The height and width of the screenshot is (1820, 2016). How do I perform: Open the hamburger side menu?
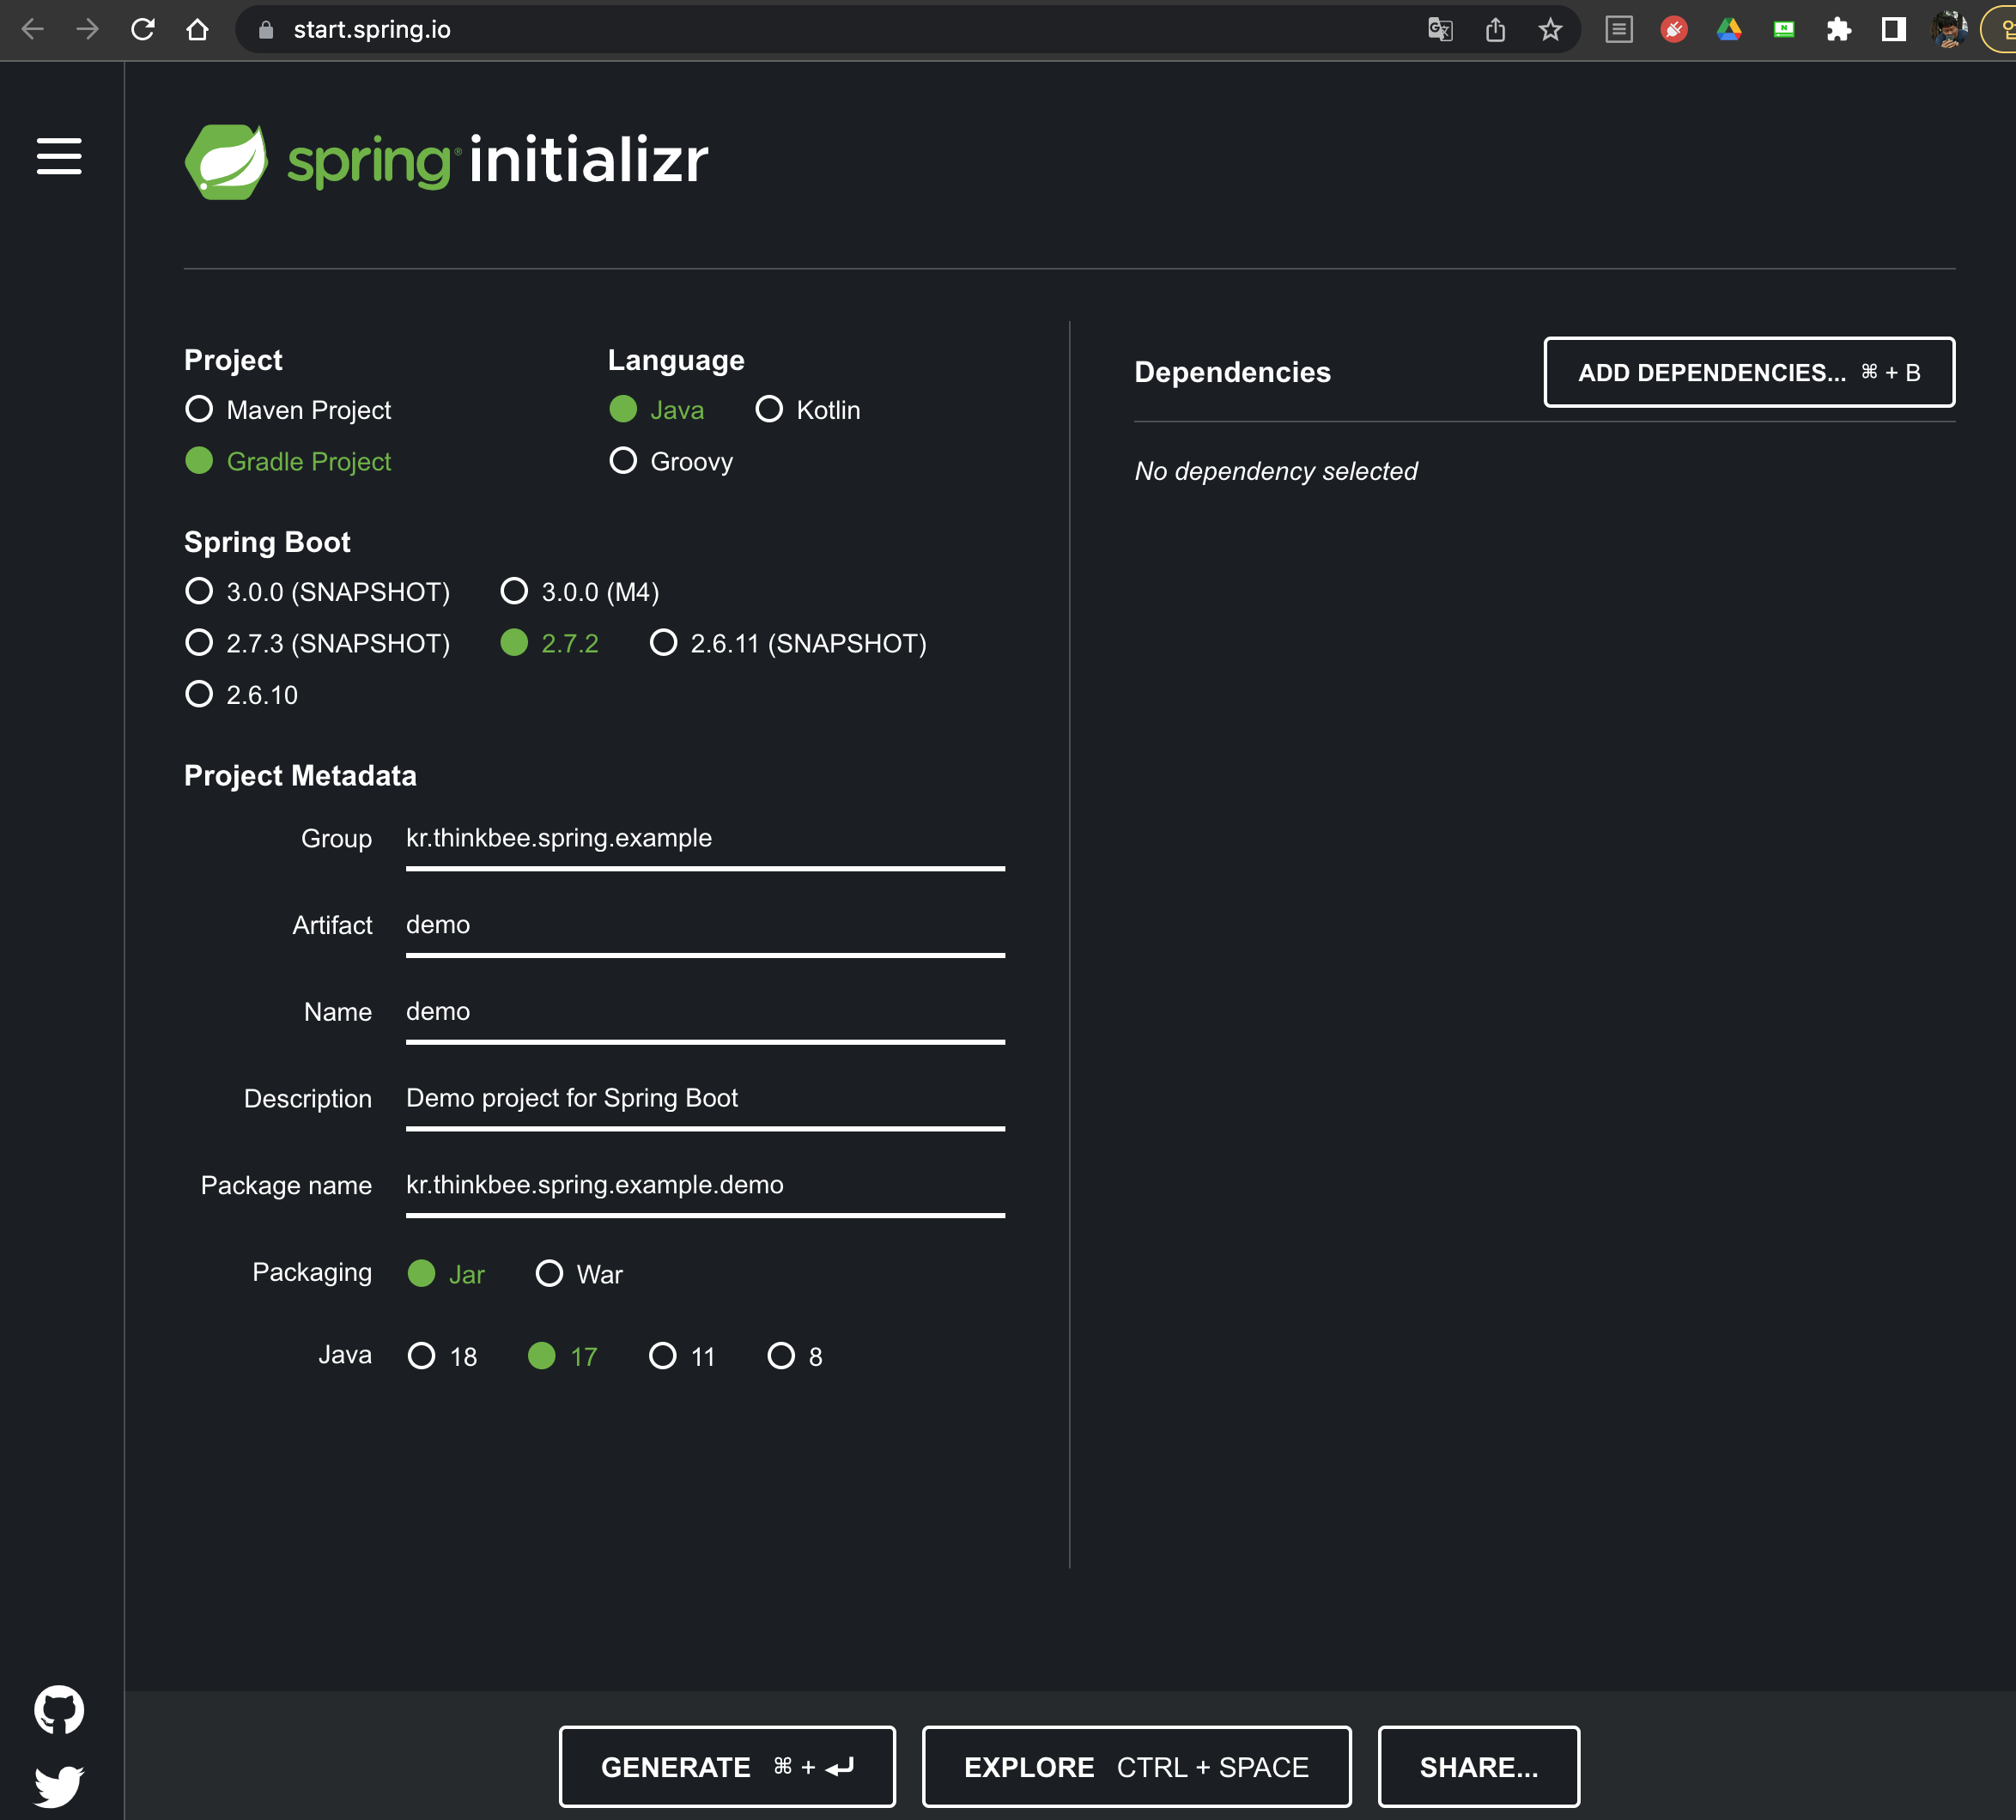[x=59, y=156]
